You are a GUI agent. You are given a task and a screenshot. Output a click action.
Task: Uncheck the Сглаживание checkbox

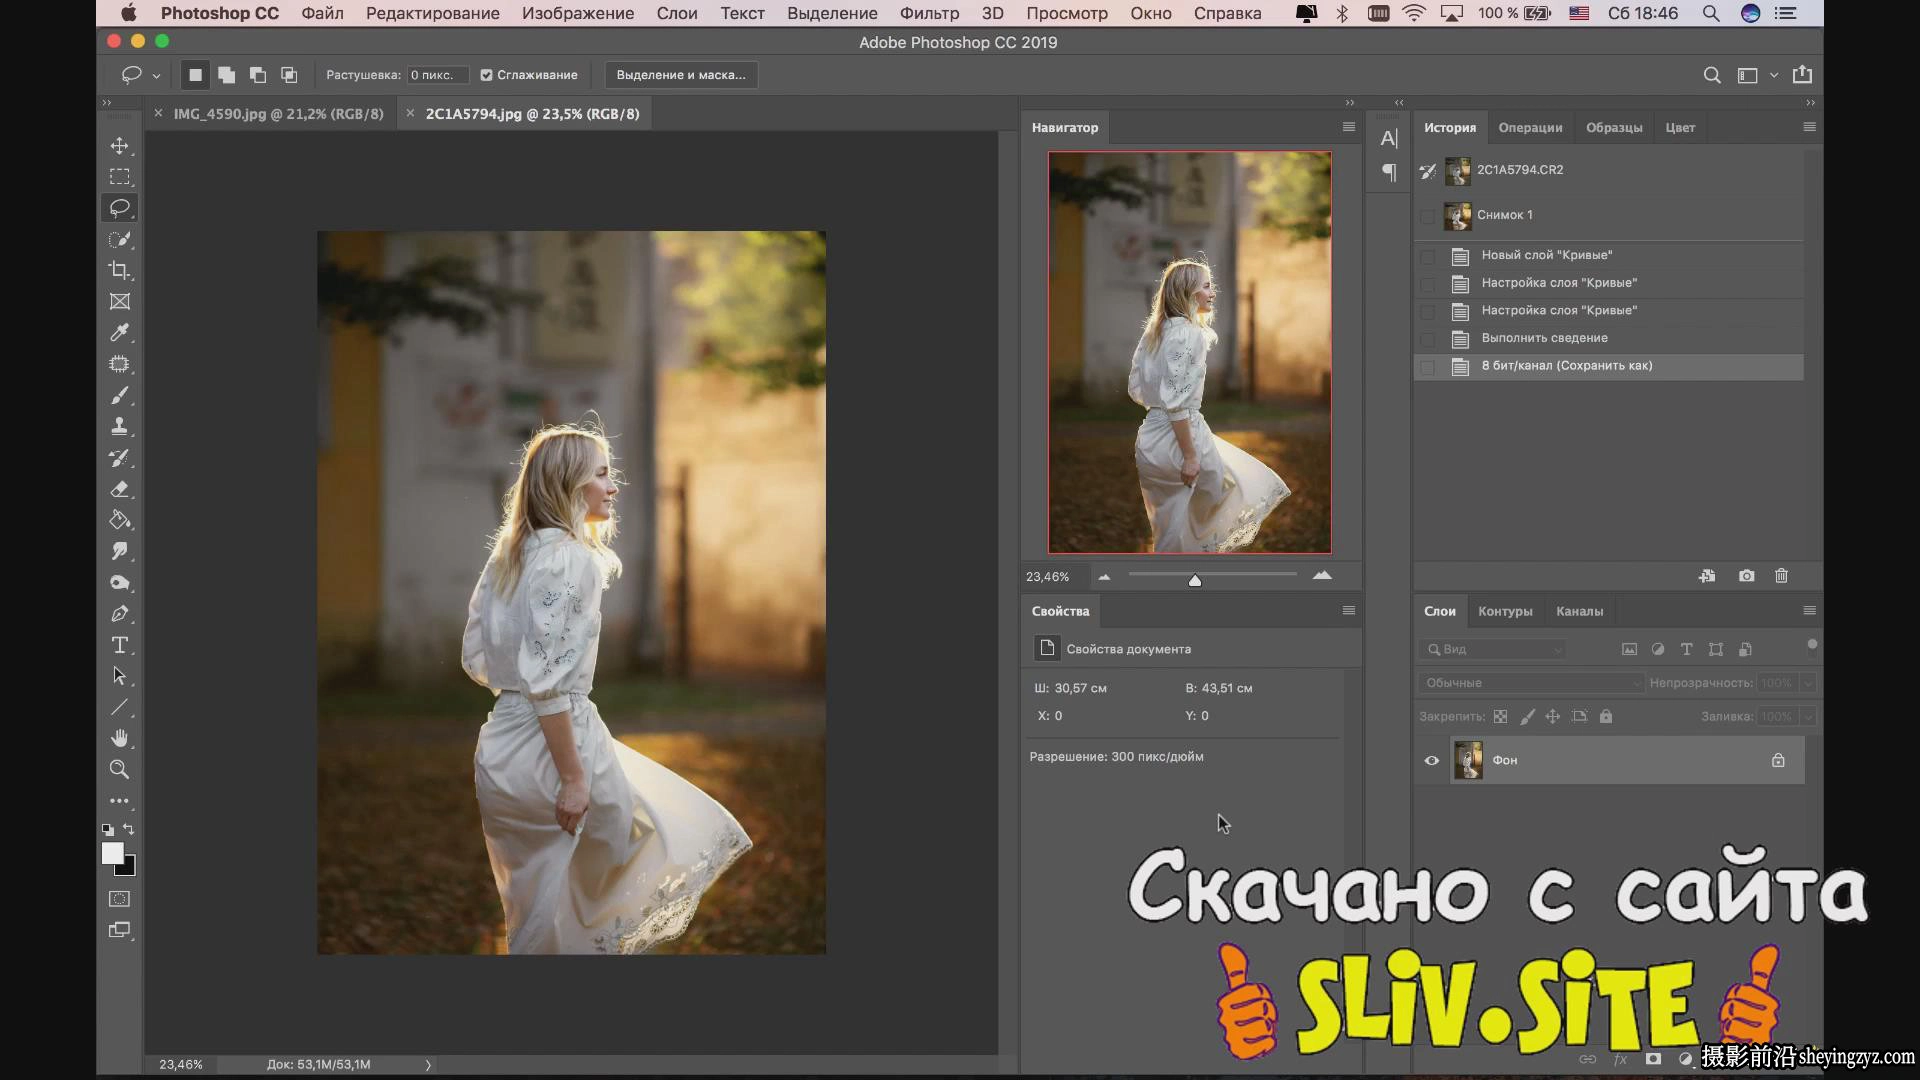[x=486, y=75]
